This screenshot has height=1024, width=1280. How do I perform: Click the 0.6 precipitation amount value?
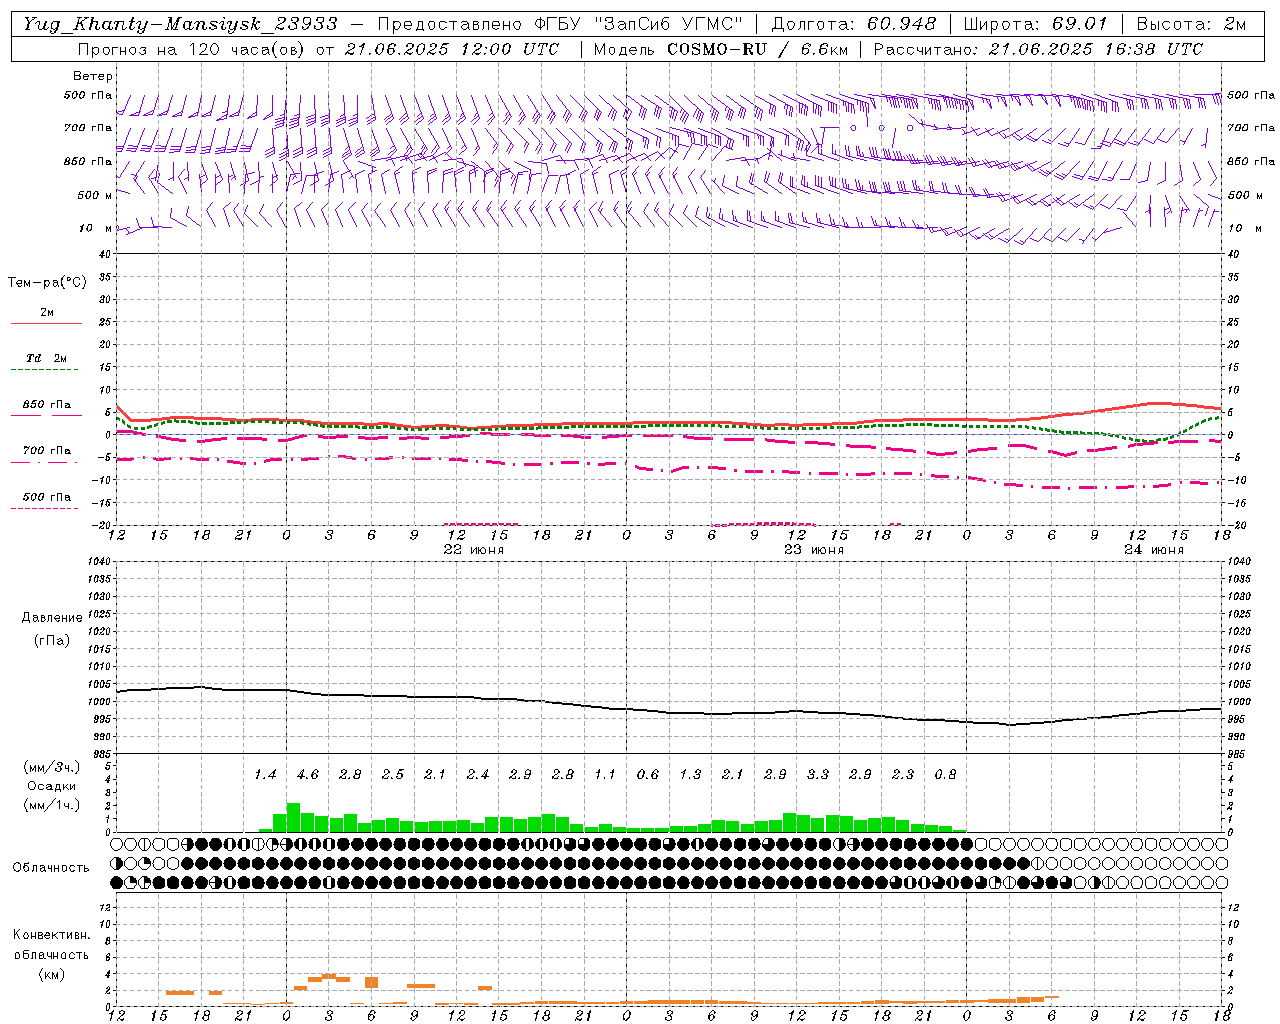pos(648,775)
